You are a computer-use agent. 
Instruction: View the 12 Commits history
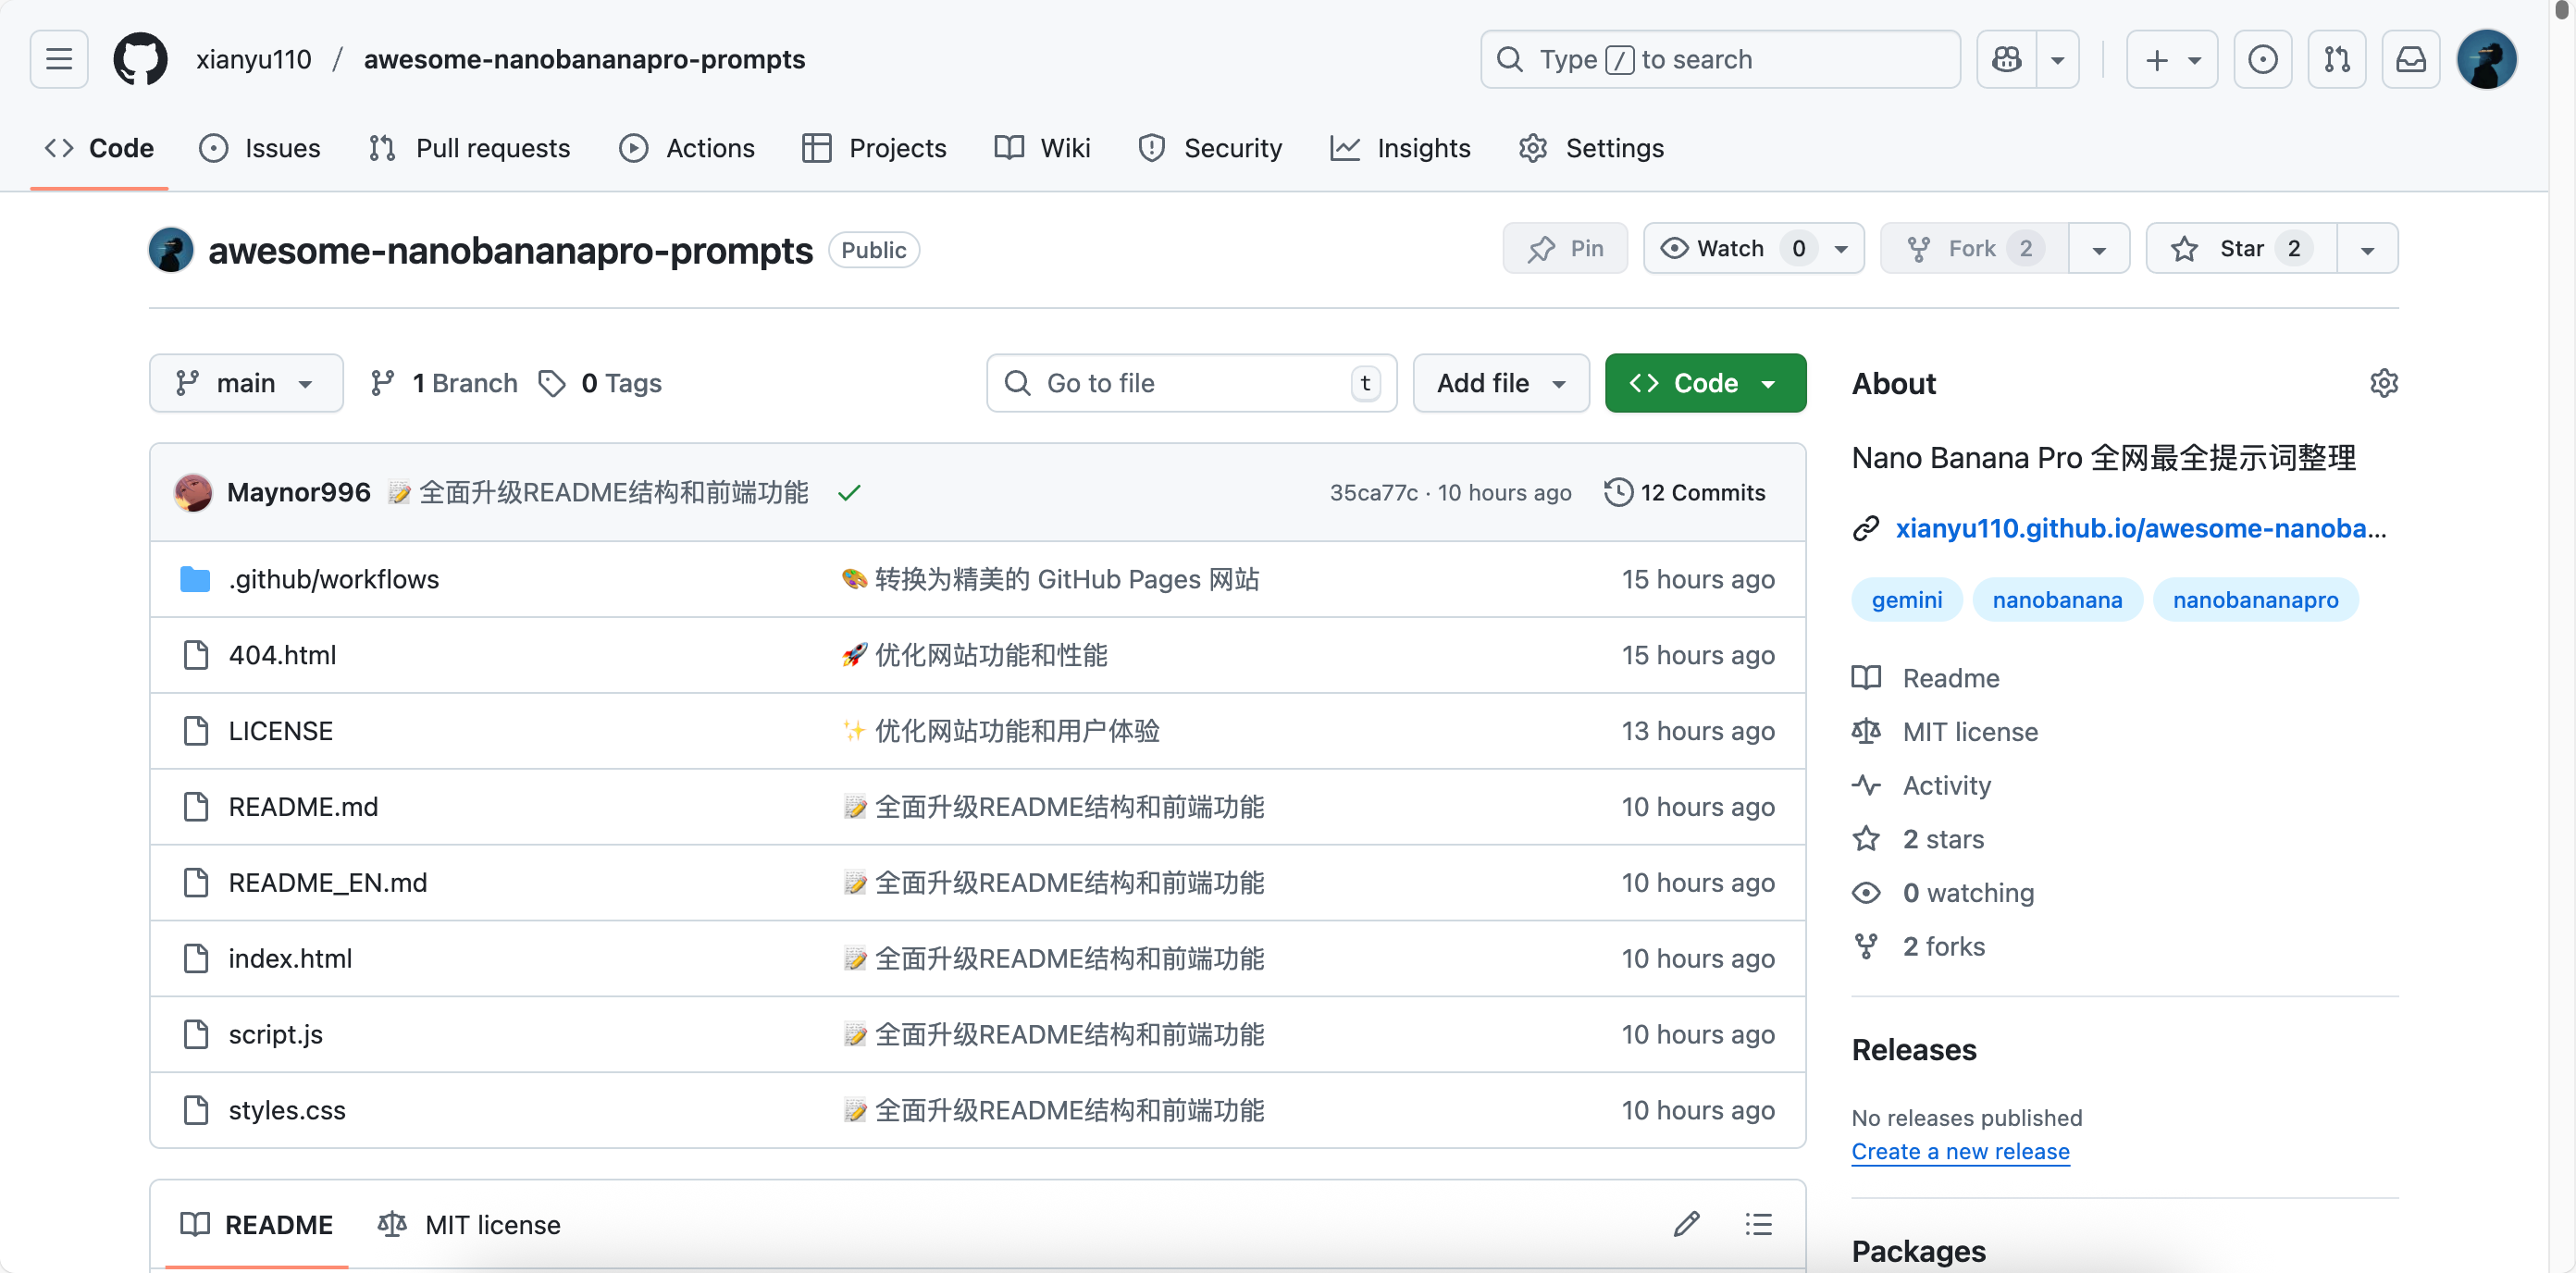coord(1685,493)
